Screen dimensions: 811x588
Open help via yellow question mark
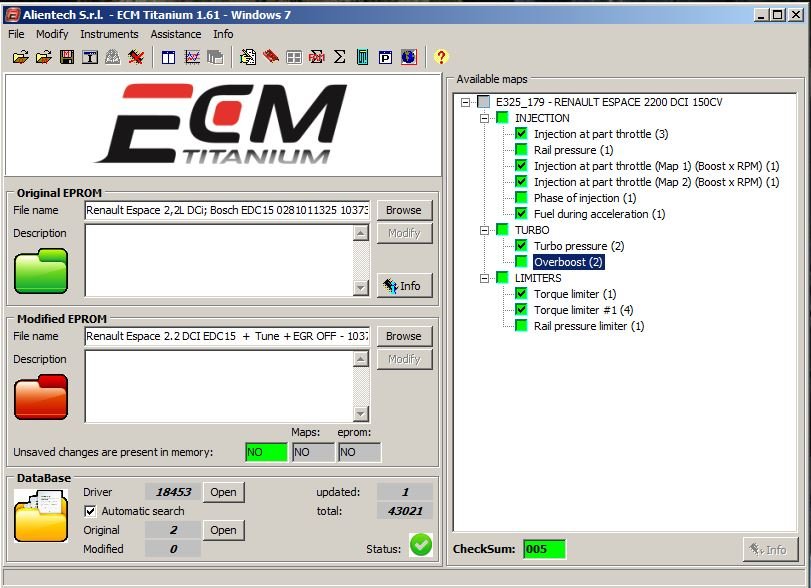tap(441, 57)
